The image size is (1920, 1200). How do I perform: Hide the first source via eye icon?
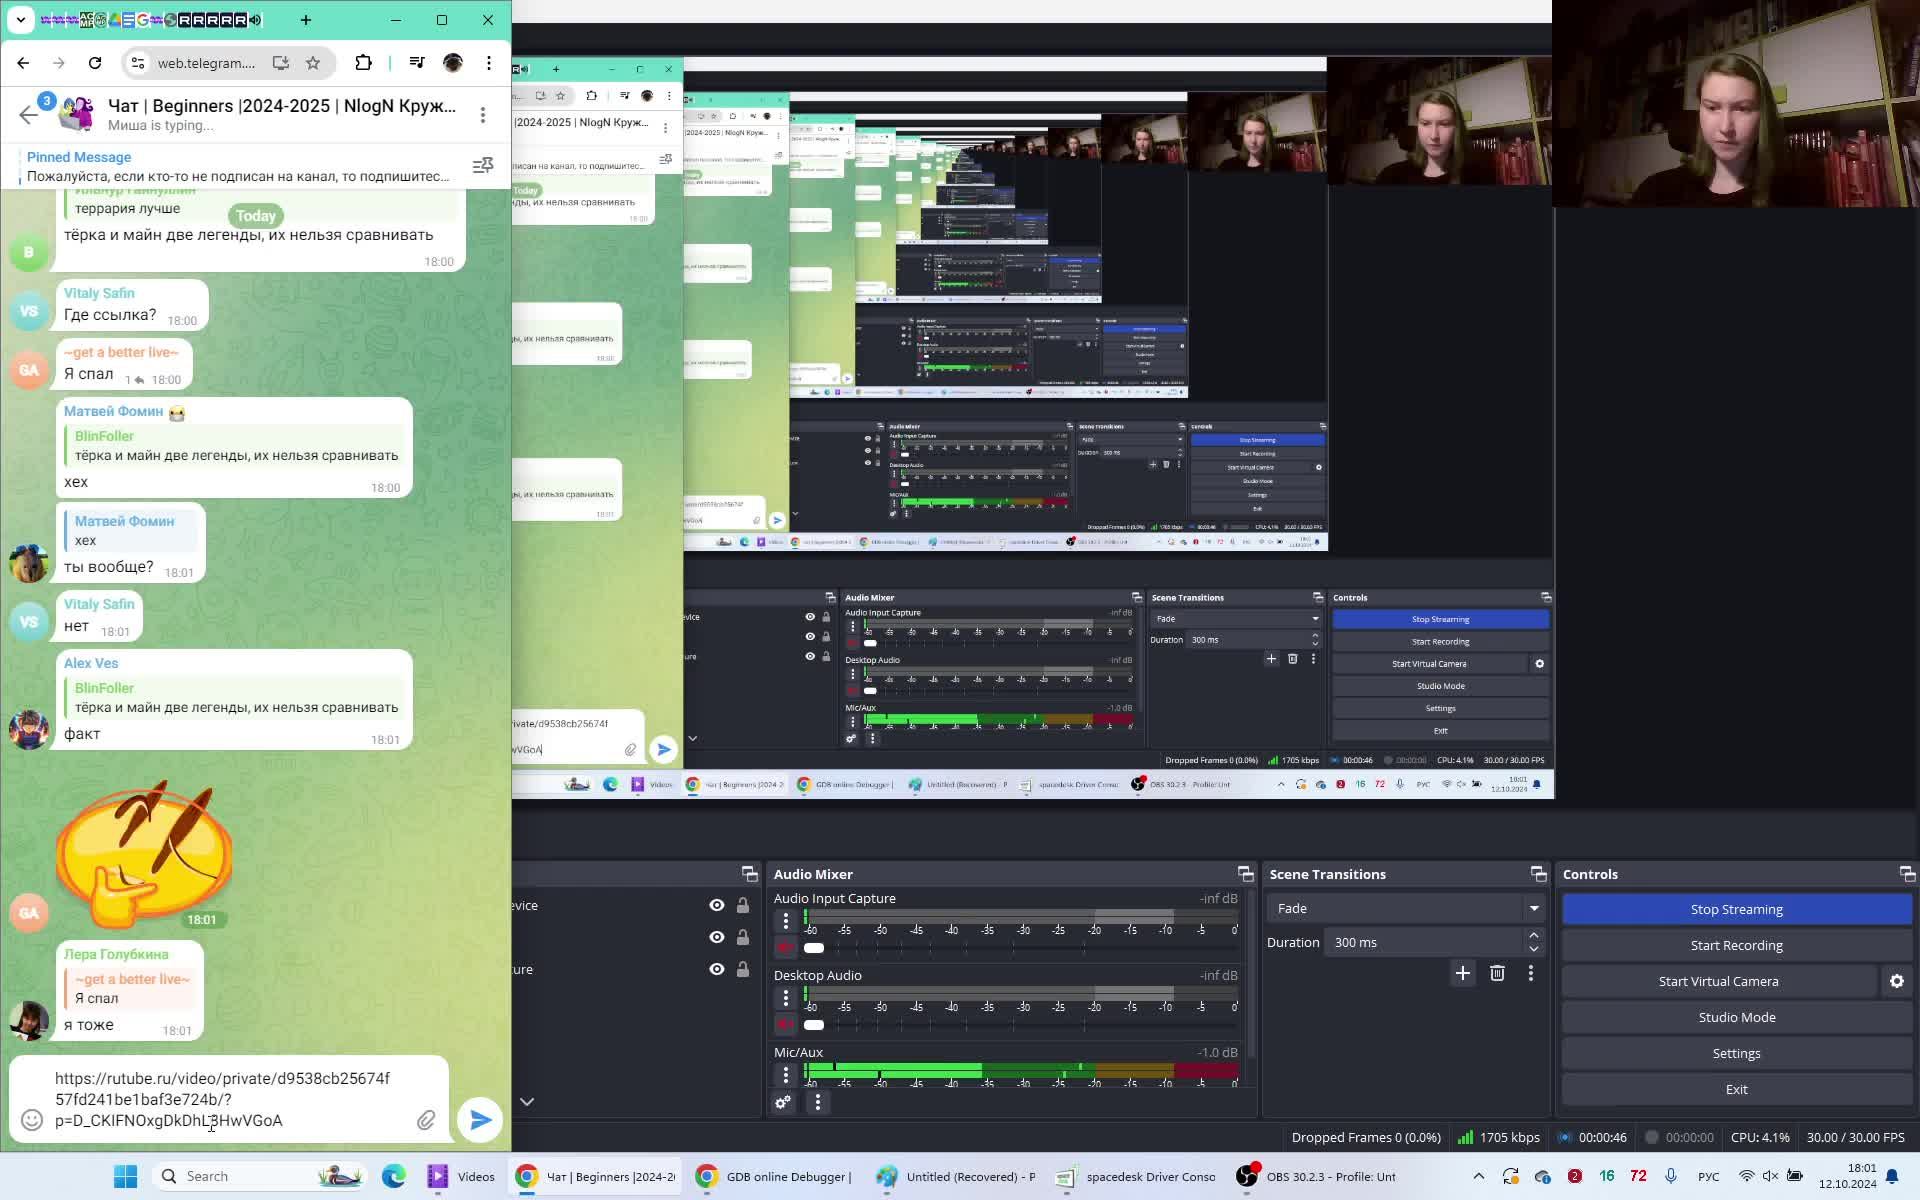(x=717, y=905)
